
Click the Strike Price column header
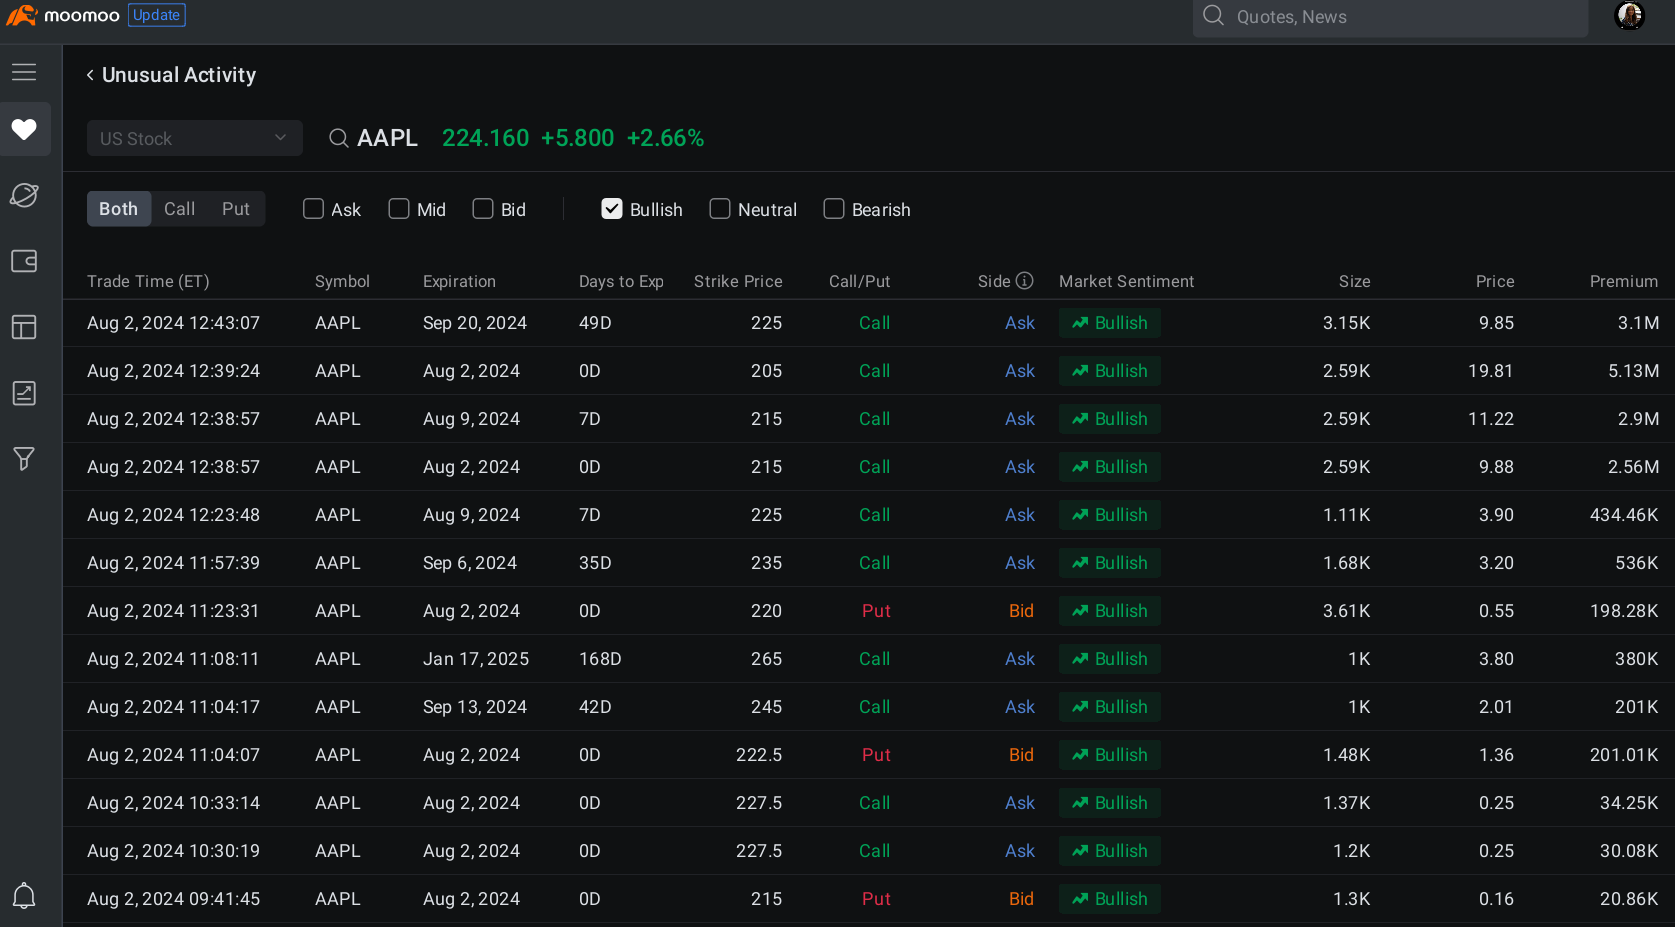tap(738, 281)
